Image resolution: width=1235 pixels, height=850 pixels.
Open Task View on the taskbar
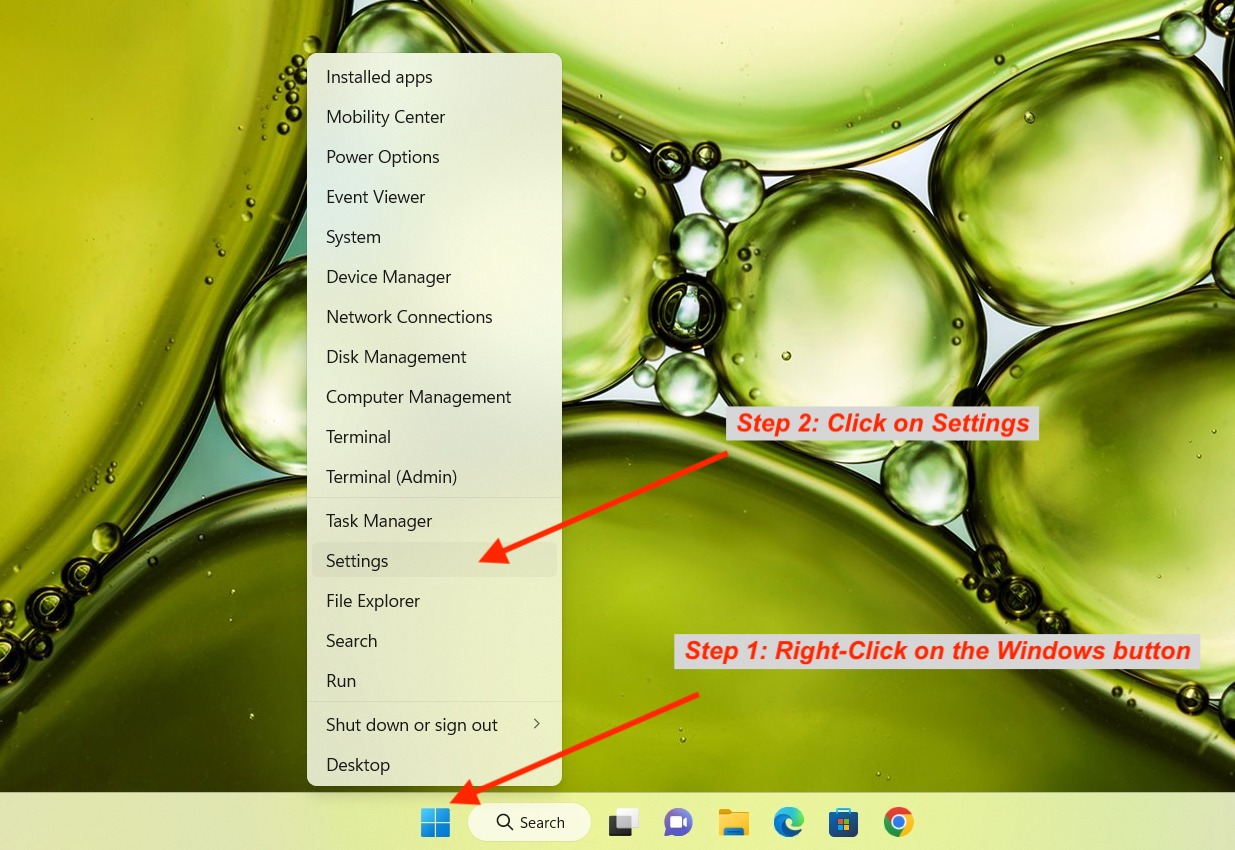(623, 821)
